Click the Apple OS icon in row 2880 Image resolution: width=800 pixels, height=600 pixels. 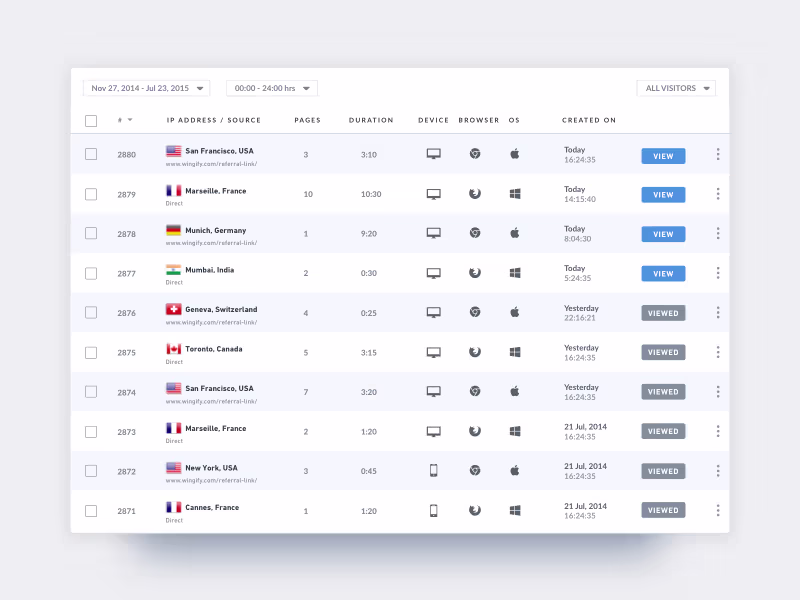click(515, 154)
